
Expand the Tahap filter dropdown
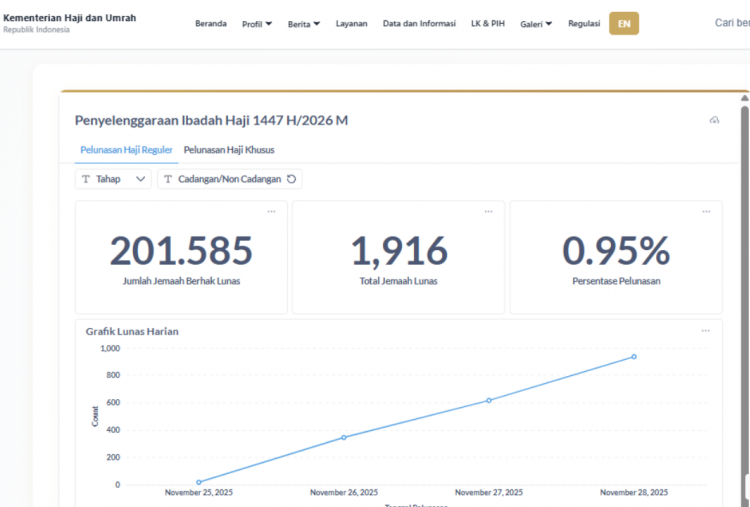tap(140, 179)
